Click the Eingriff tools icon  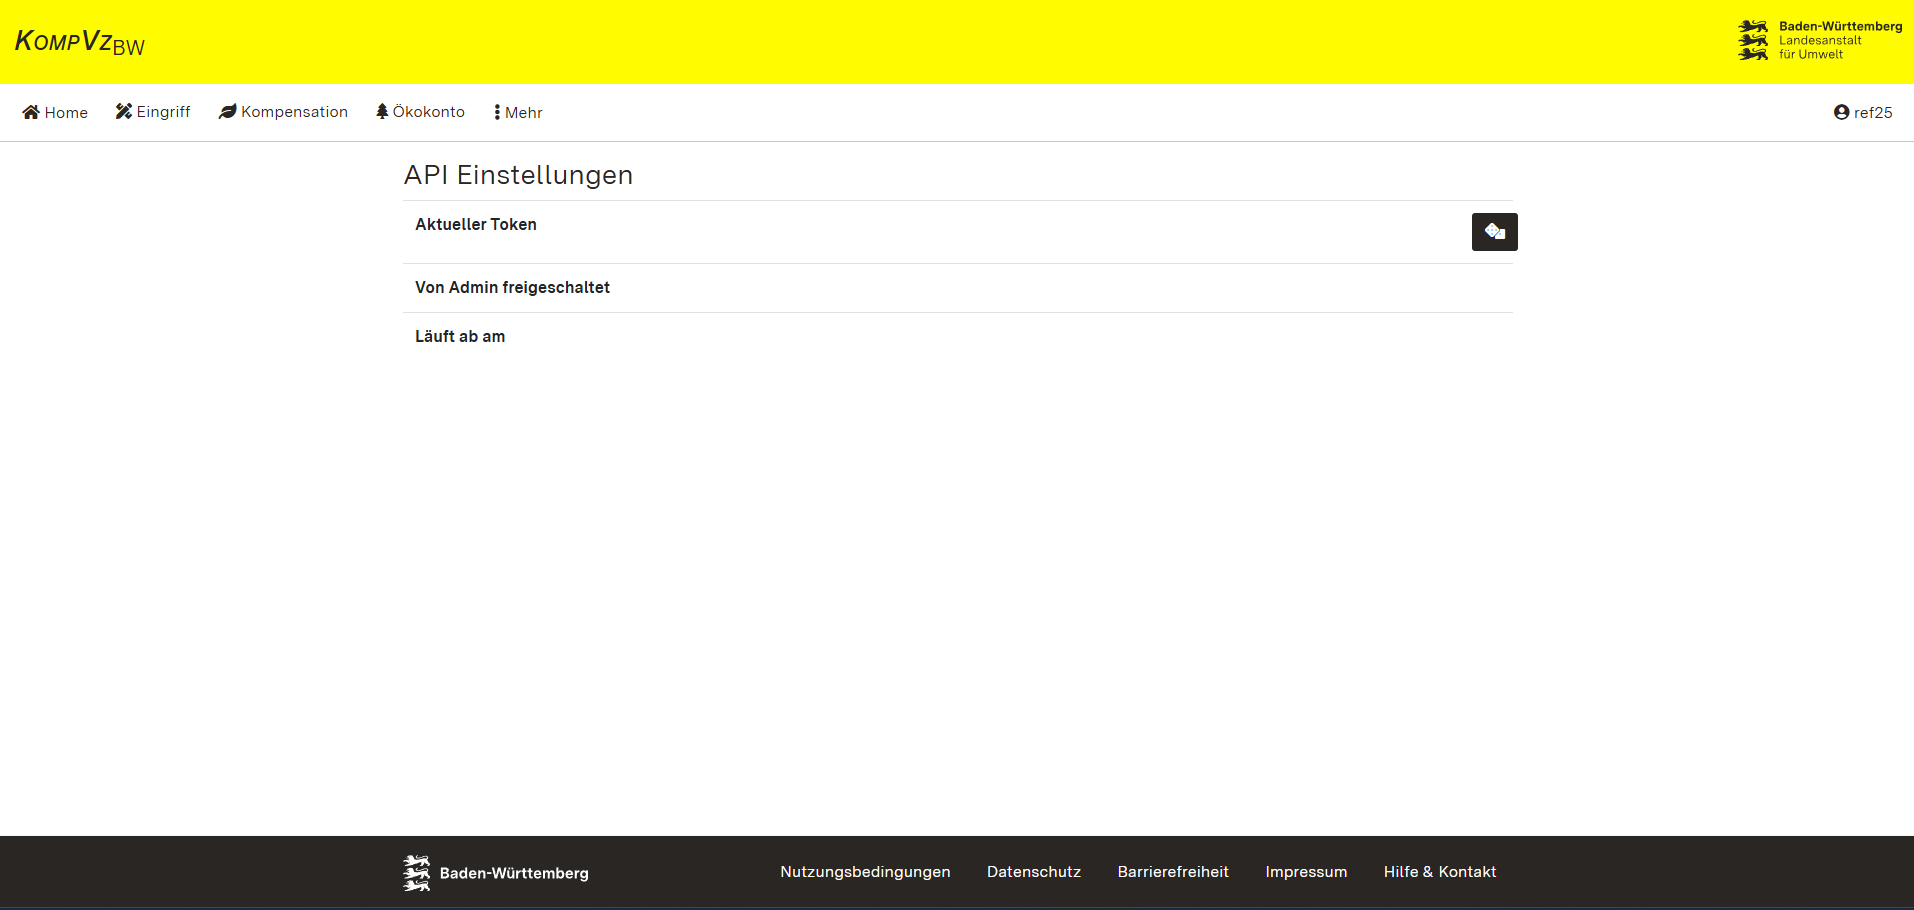click(124, 111)
